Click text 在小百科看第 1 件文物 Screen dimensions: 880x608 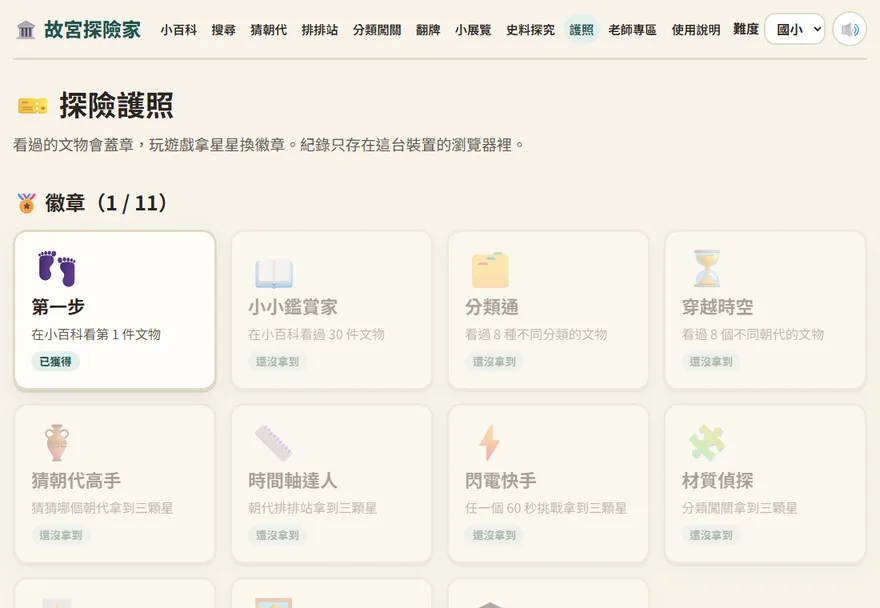pos(96,335)
